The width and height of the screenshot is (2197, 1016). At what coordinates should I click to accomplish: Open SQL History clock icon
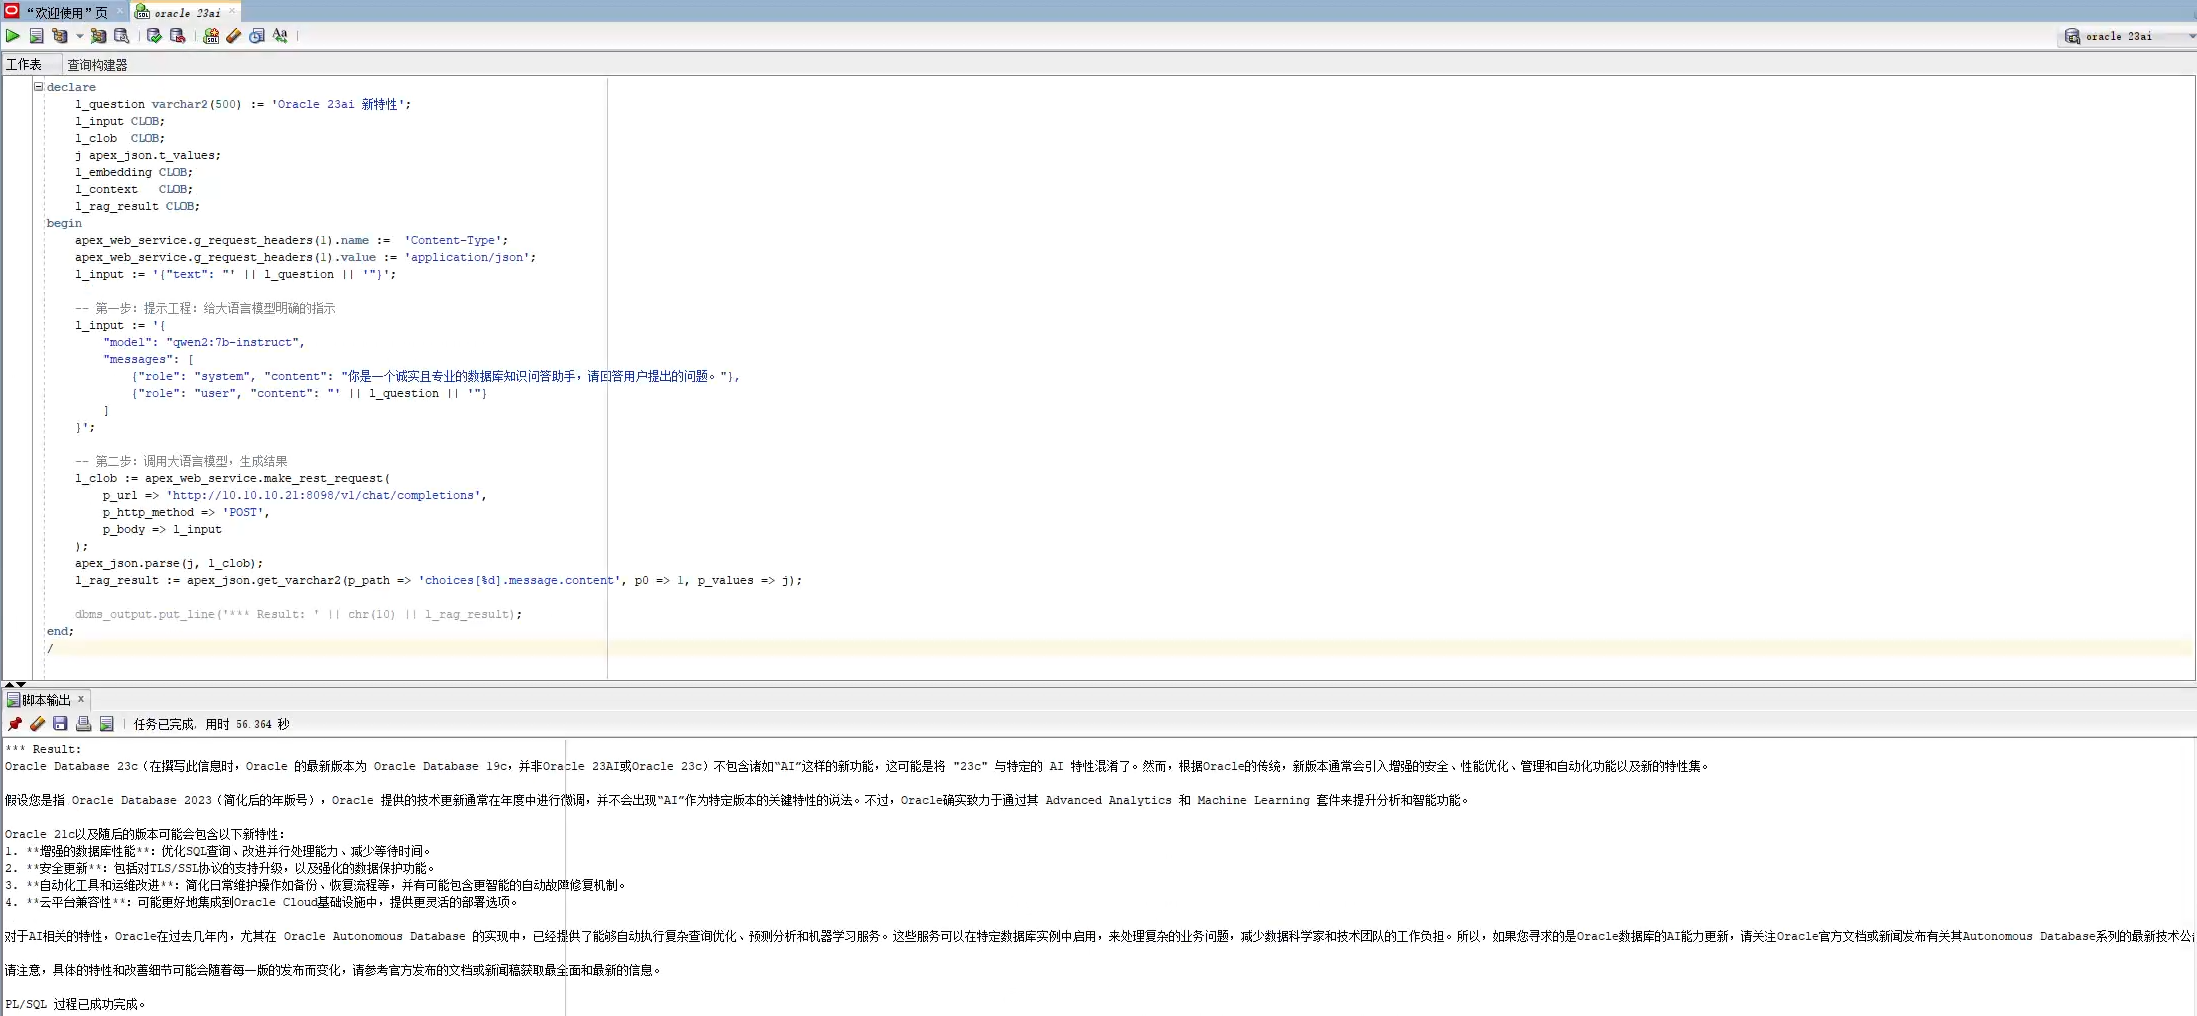(x=257, y=36)
